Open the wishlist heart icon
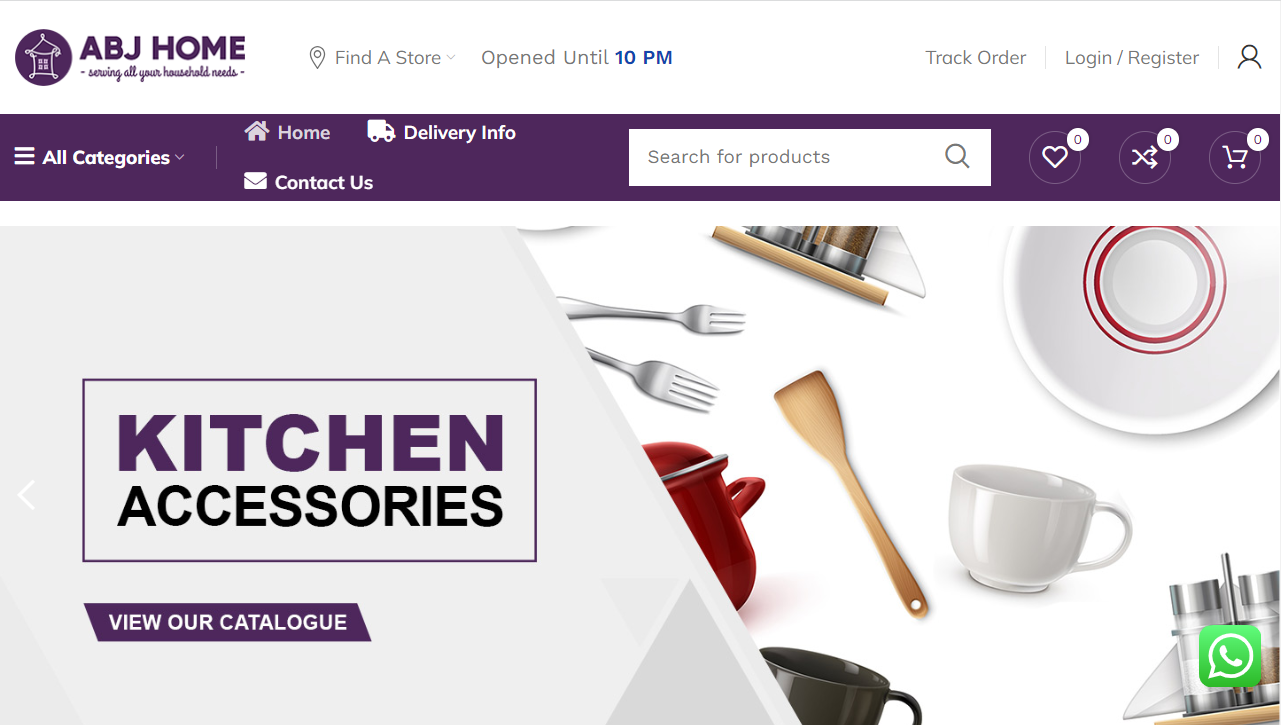 pyautogui.click(x=1055, y=157)
